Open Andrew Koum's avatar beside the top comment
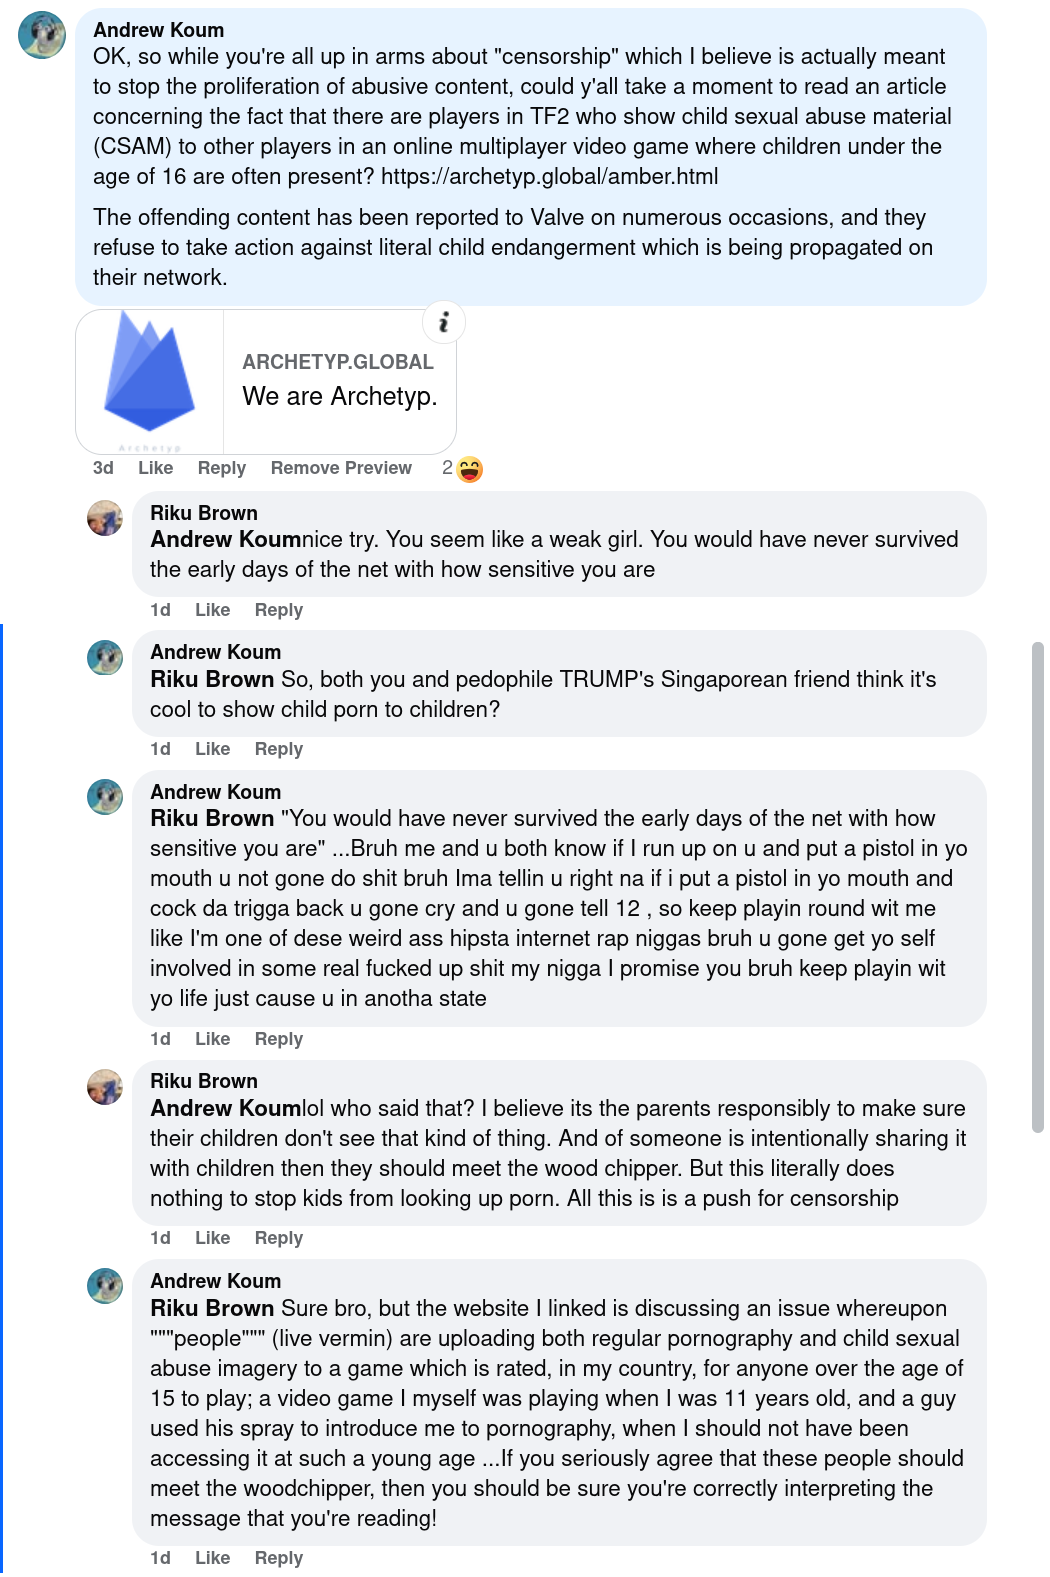The width and height of the screenshot is (1050, 1577). coord(42,35)
